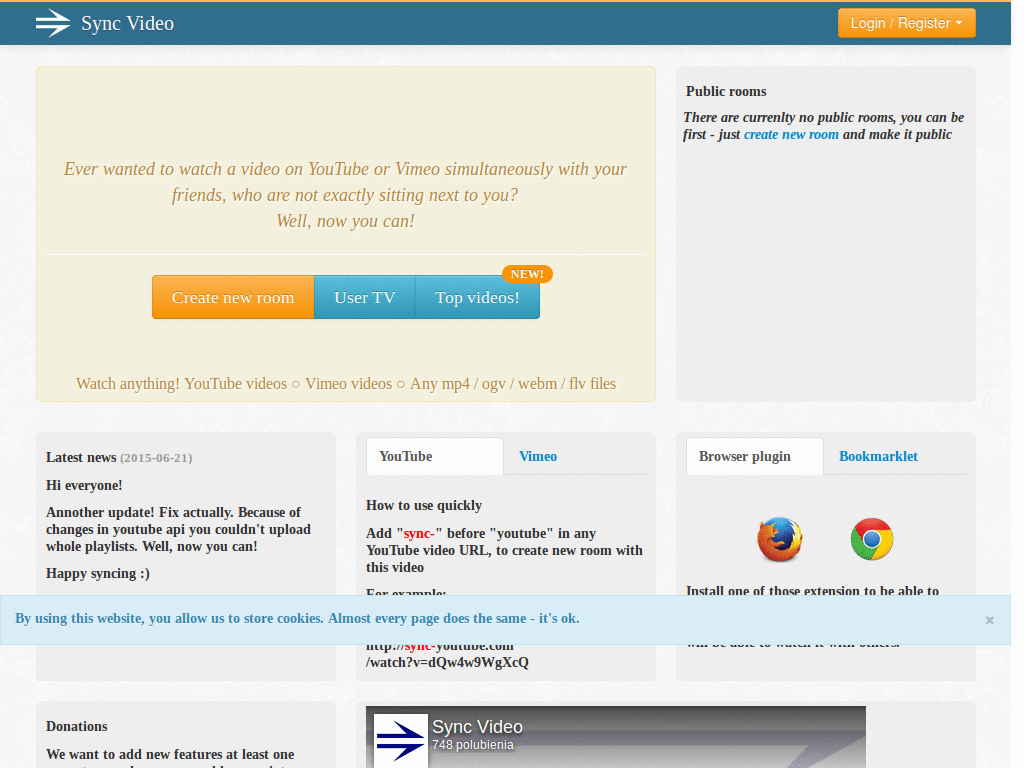Switch to the Vimeo tab

coord(538,456)
